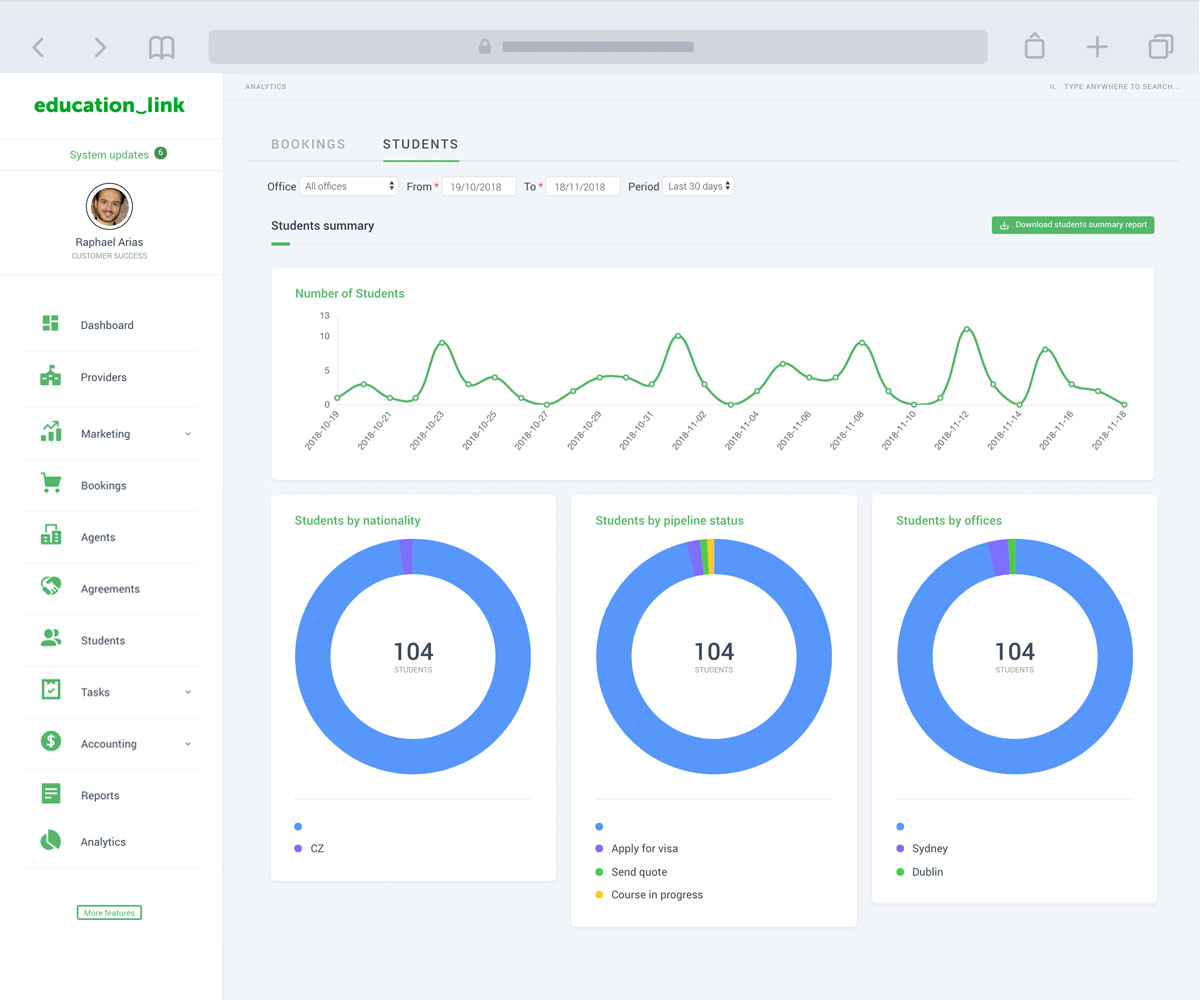Click the More features button
Viewport: 1200px width, 1000px height.
click(109, 913)
